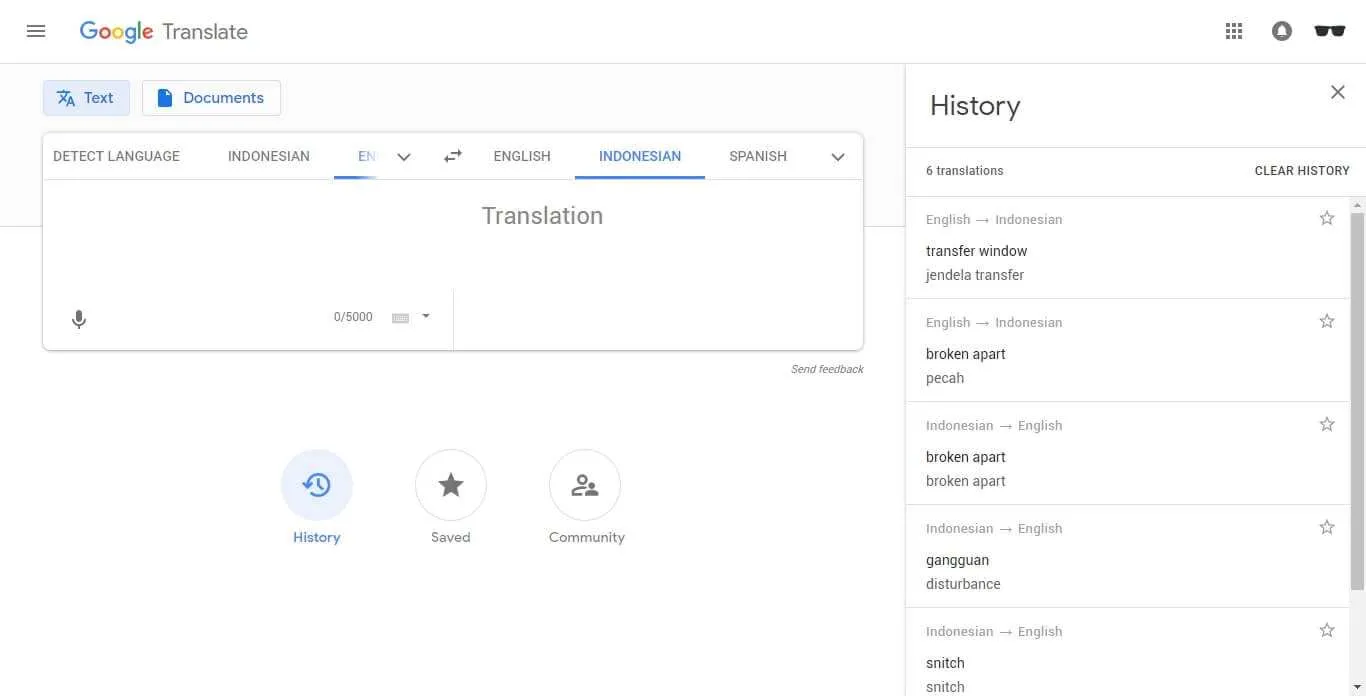Click the Translation output placeholder
1366x696 pixels.
pos(542,216)
